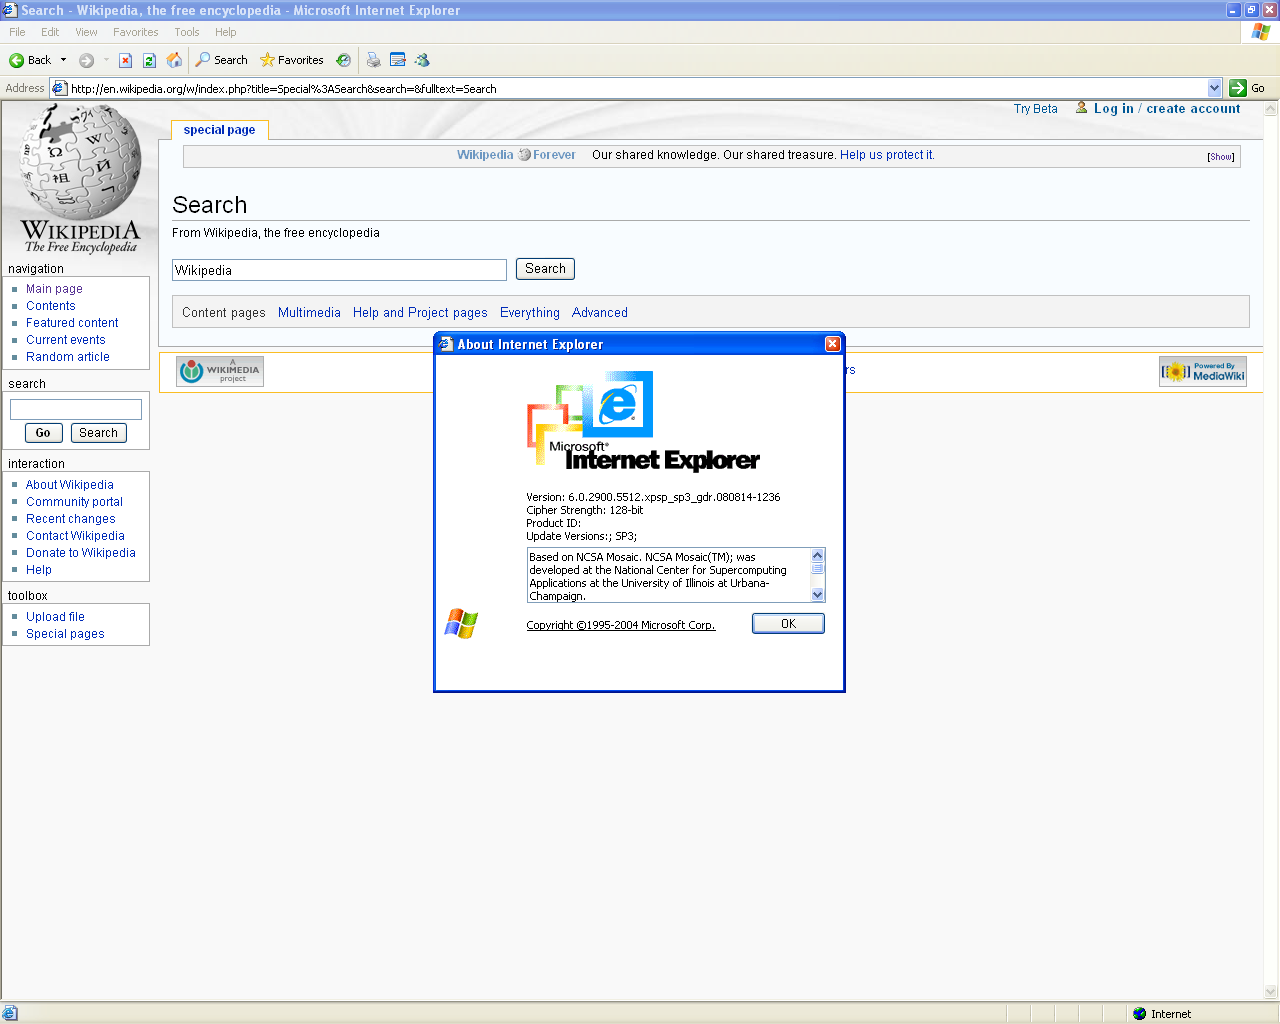Click the Refresh page toolbar icon
This screenshot has height=1024, width=1280.
click(x=149, y=60)
